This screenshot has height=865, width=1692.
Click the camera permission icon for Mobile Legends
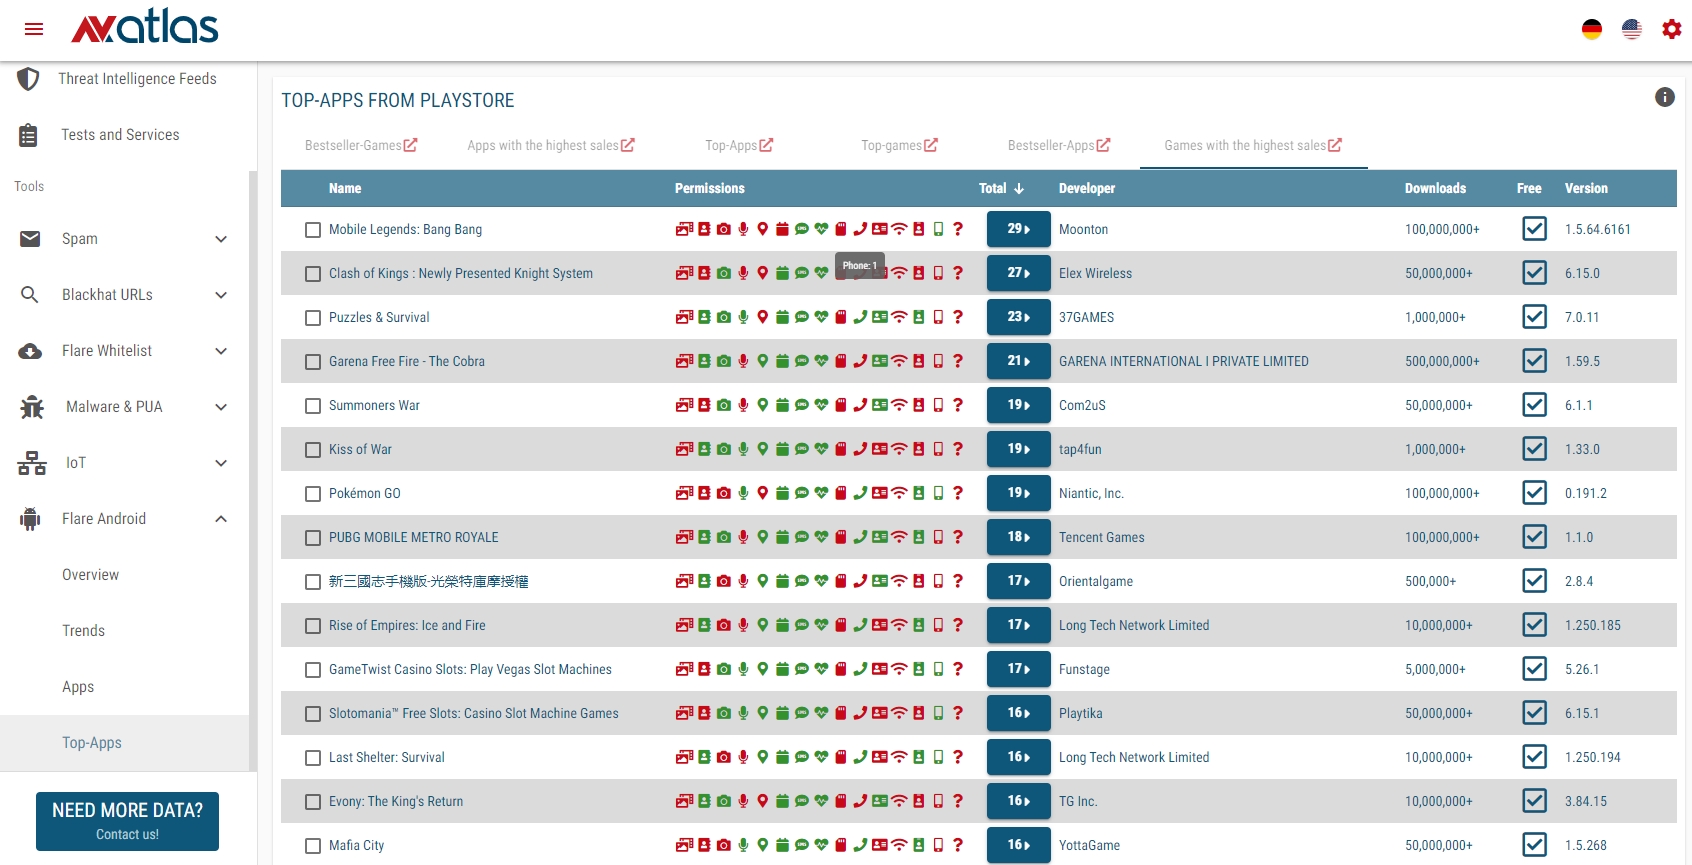coord(723,229)
